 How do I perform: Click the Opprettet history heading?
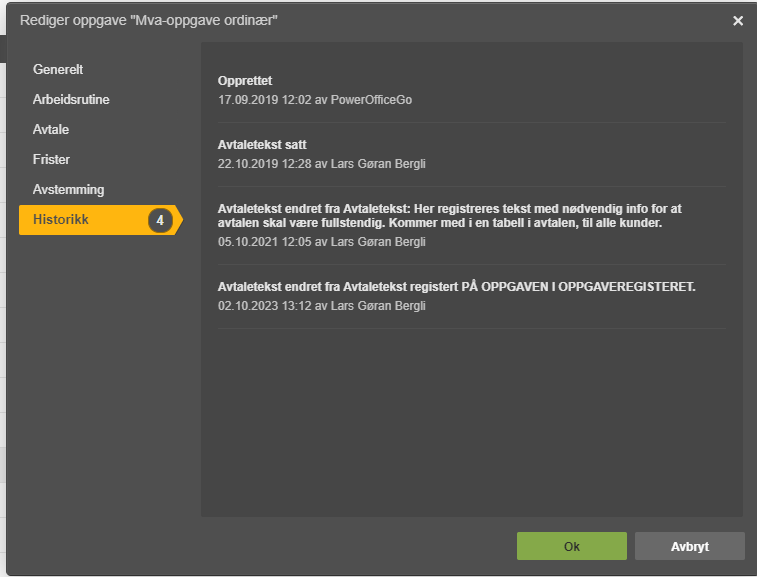[x=245, y=81]
